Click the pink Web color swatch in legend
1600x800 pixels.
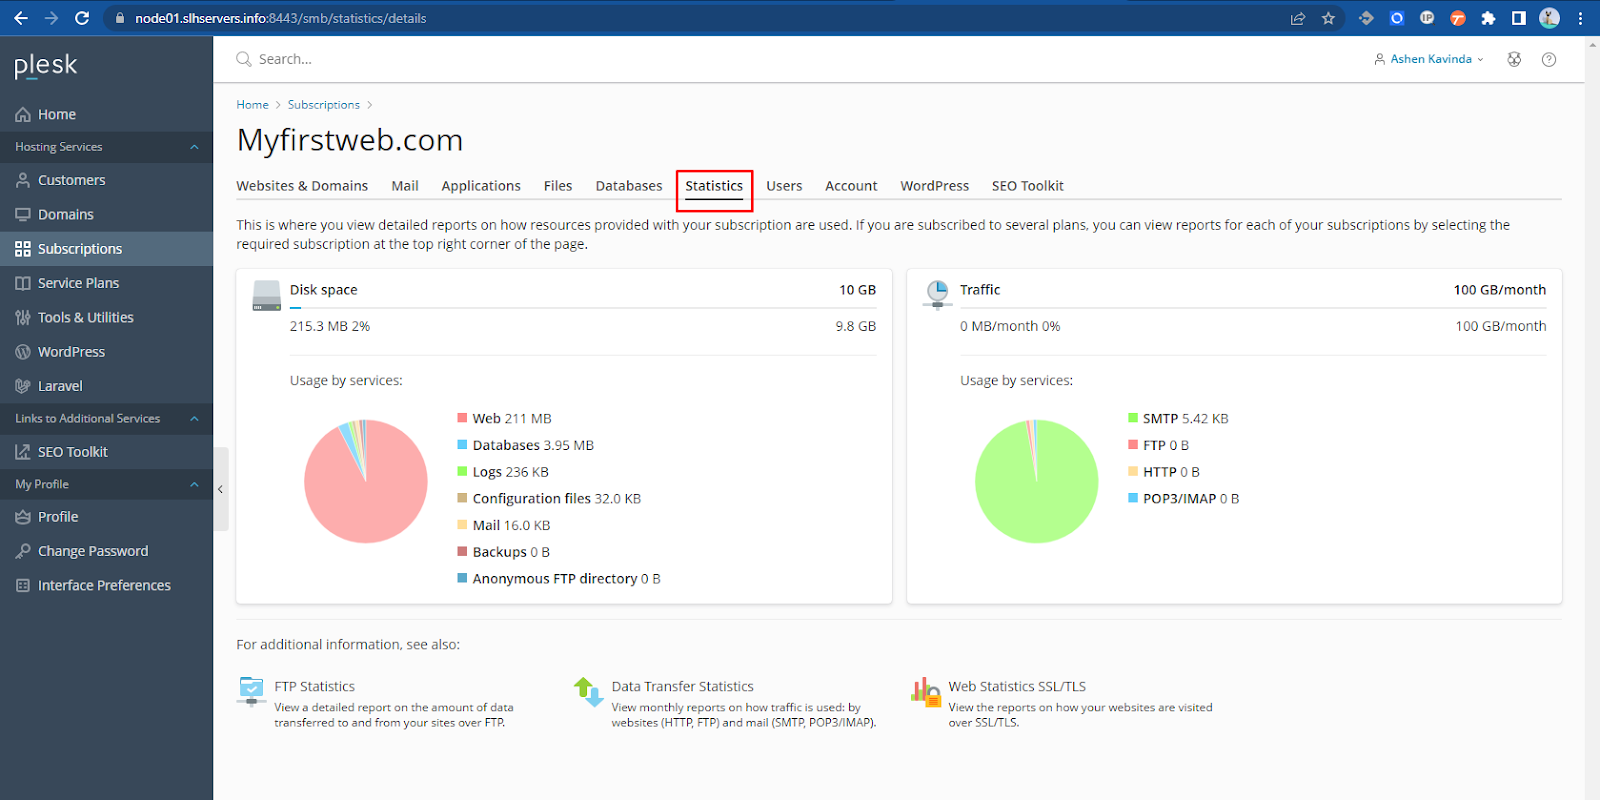coord(462,418)
